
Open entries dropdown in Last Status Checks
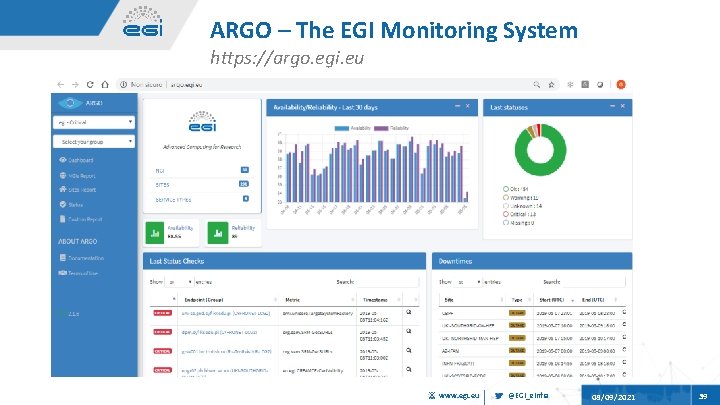[x=179, y=282]
